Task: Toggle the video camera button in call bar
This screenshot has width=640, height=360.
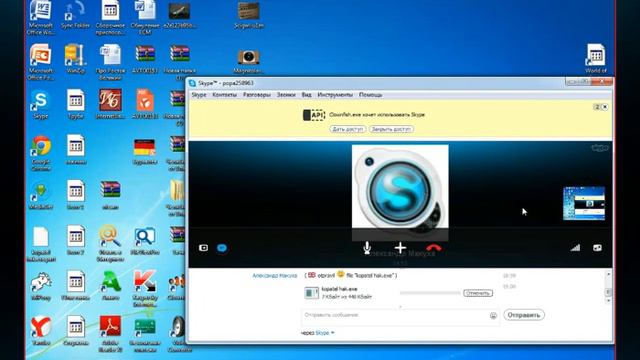Action: [x=203, y=248]
